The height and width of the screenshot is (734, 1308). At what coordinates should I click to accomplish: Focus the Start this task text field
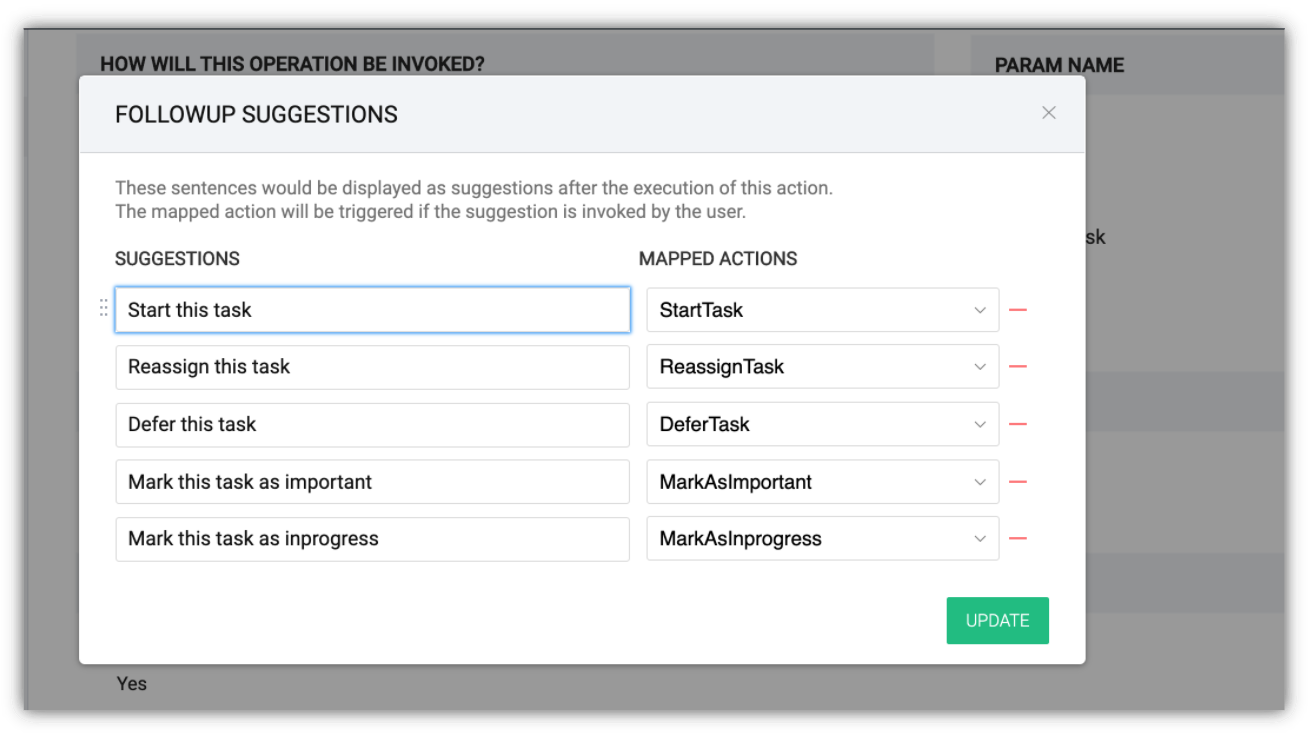(x=372, y=310)
